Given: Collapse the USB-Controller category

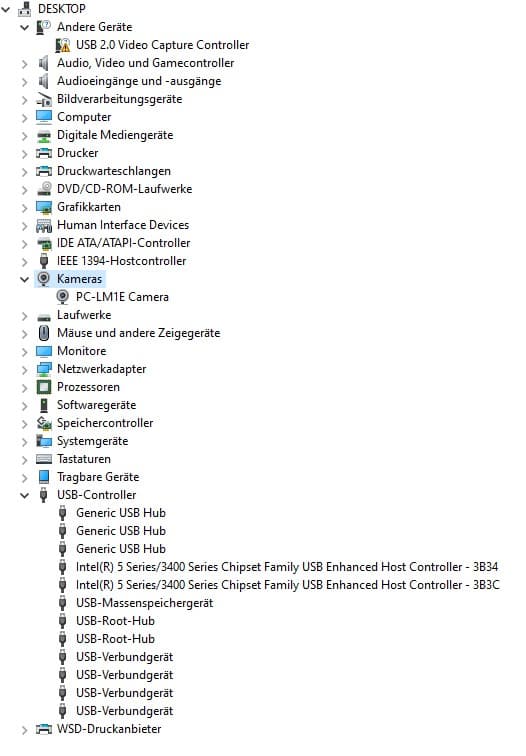Looking at the screenshot, I should 25,495.
